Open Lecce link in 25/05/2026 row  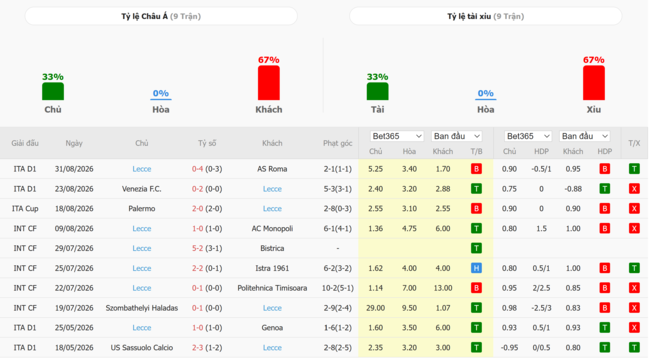142,328
